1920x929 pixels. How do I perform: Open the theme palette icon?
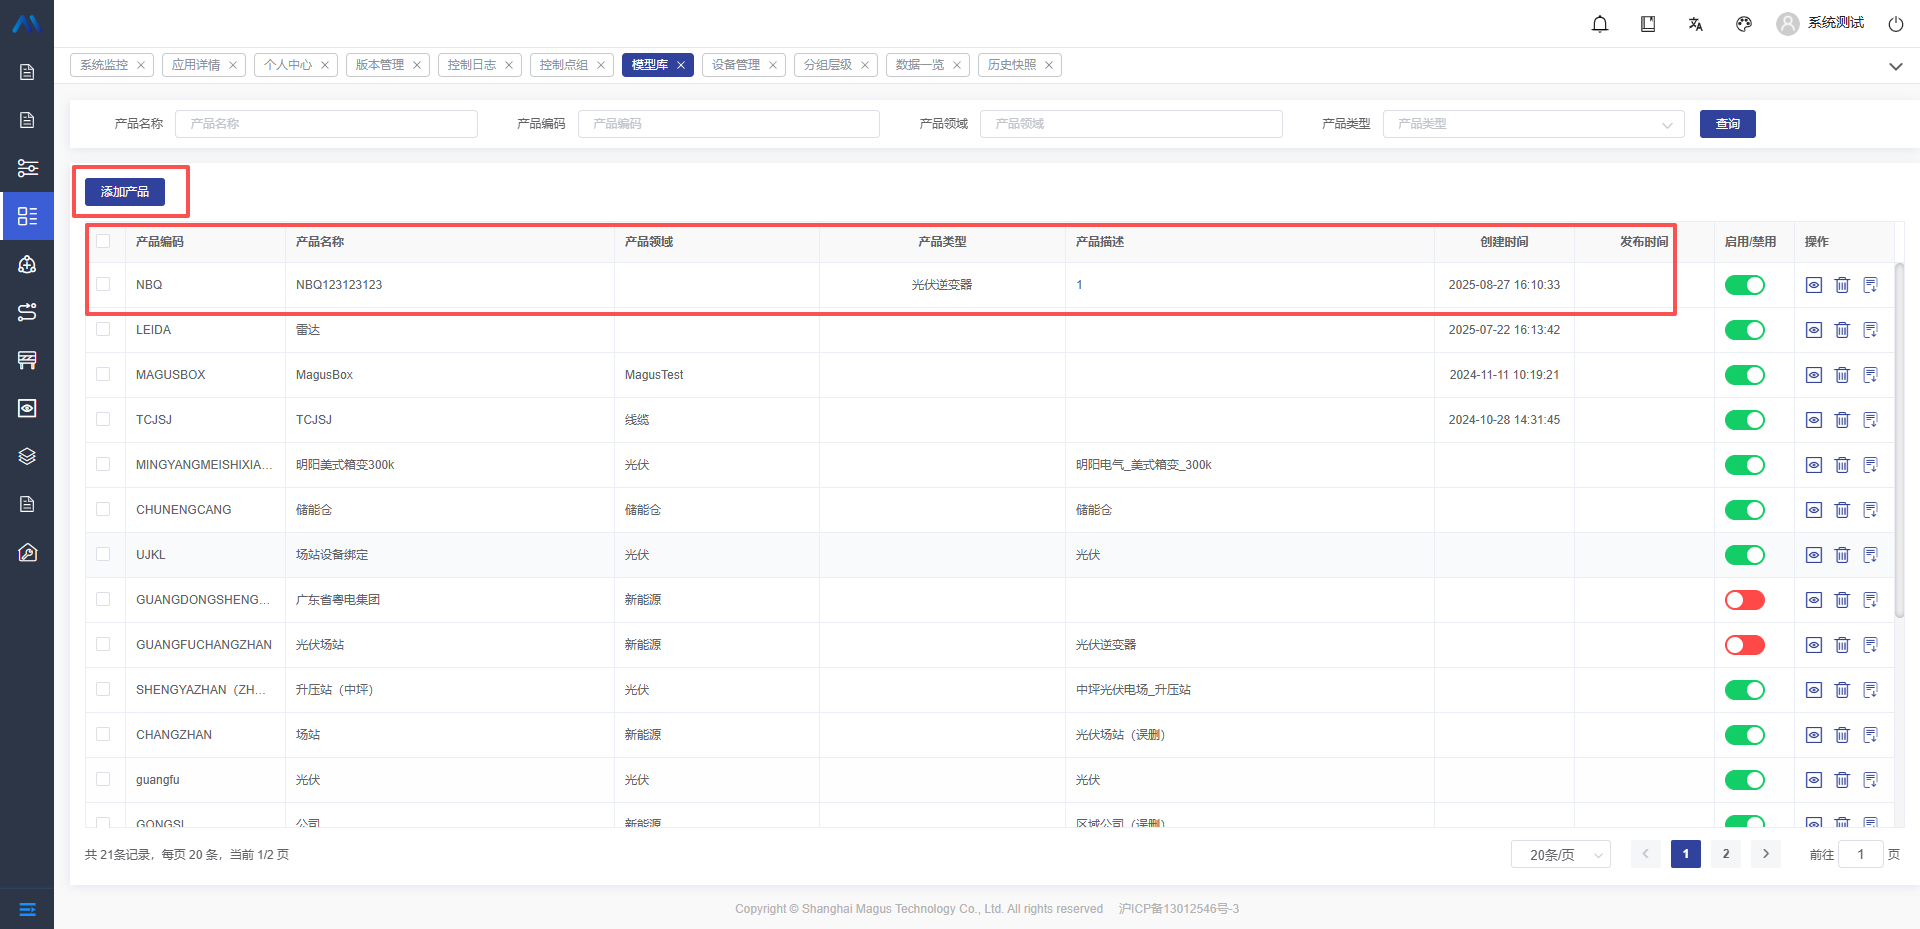click(1744, 24)
